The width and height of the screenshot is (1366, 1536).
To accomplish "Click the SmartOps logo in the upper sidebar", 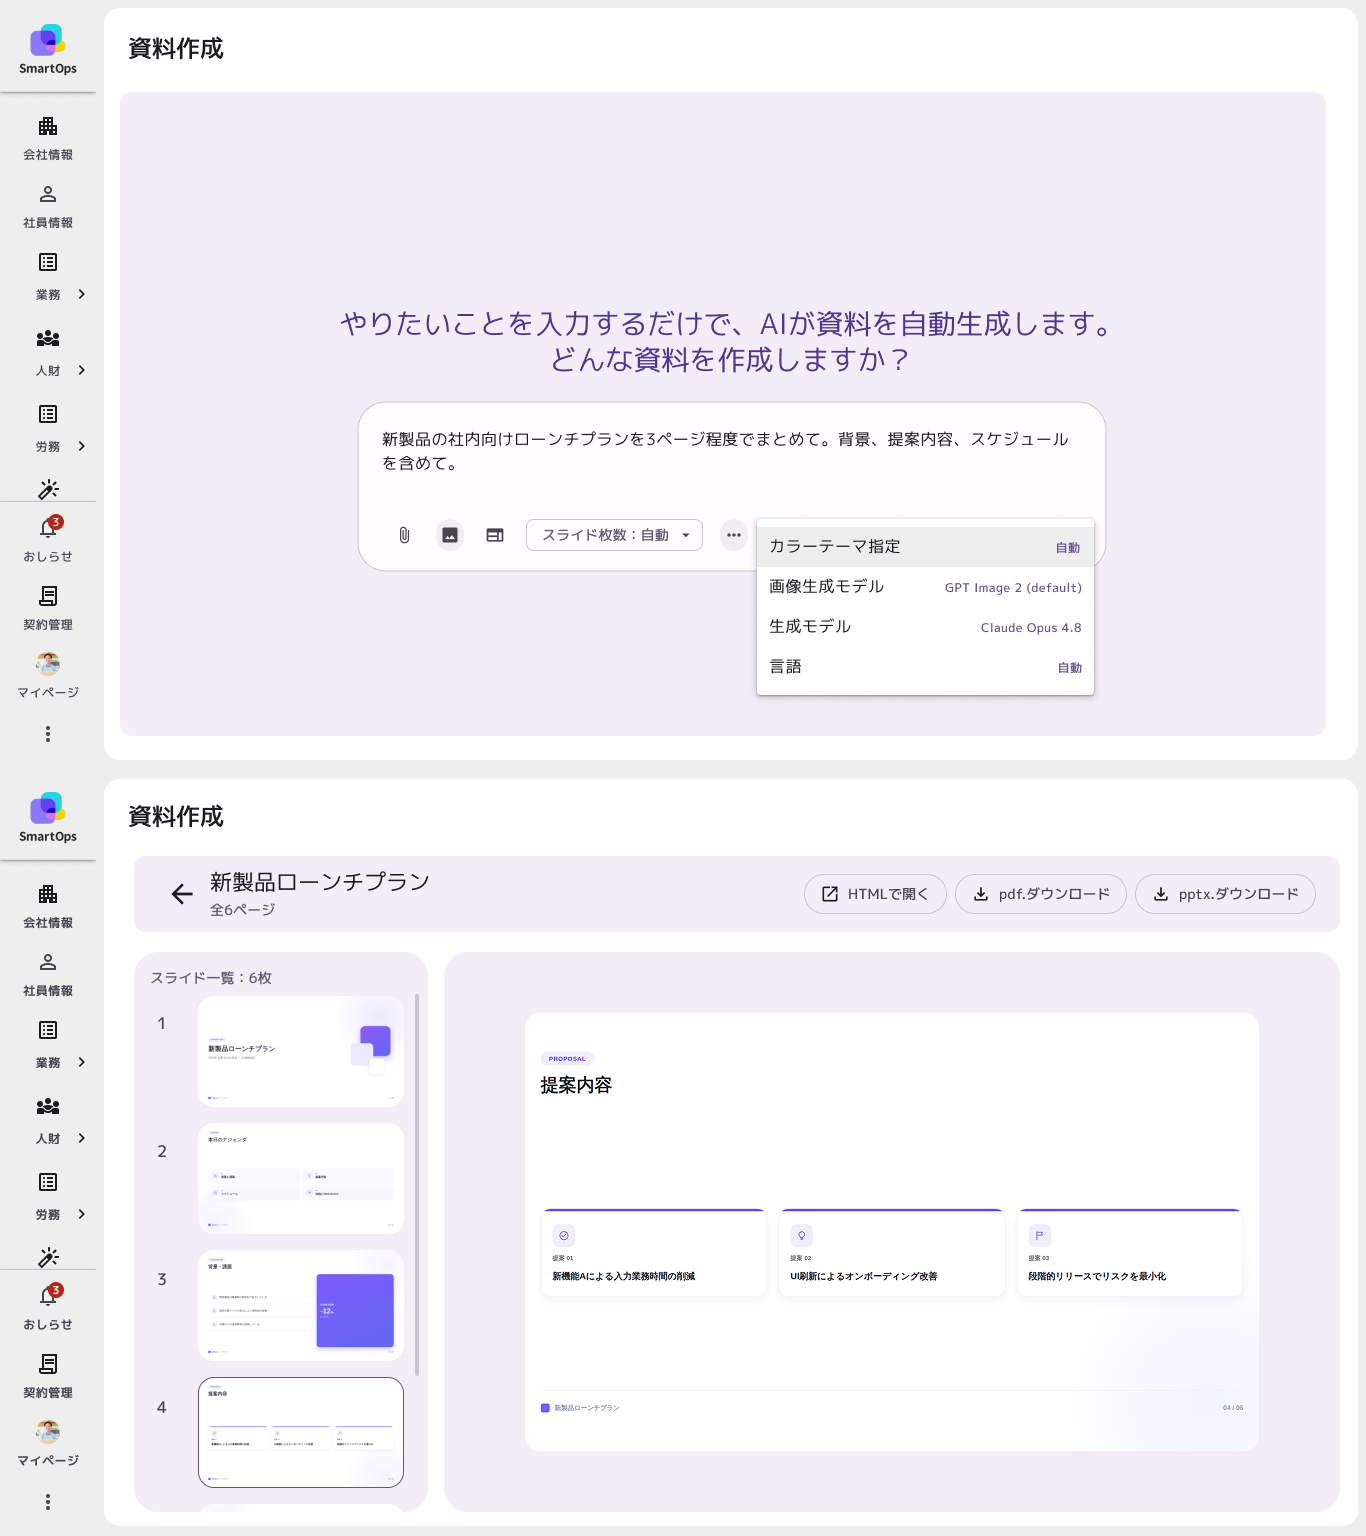I will point(48,49).
